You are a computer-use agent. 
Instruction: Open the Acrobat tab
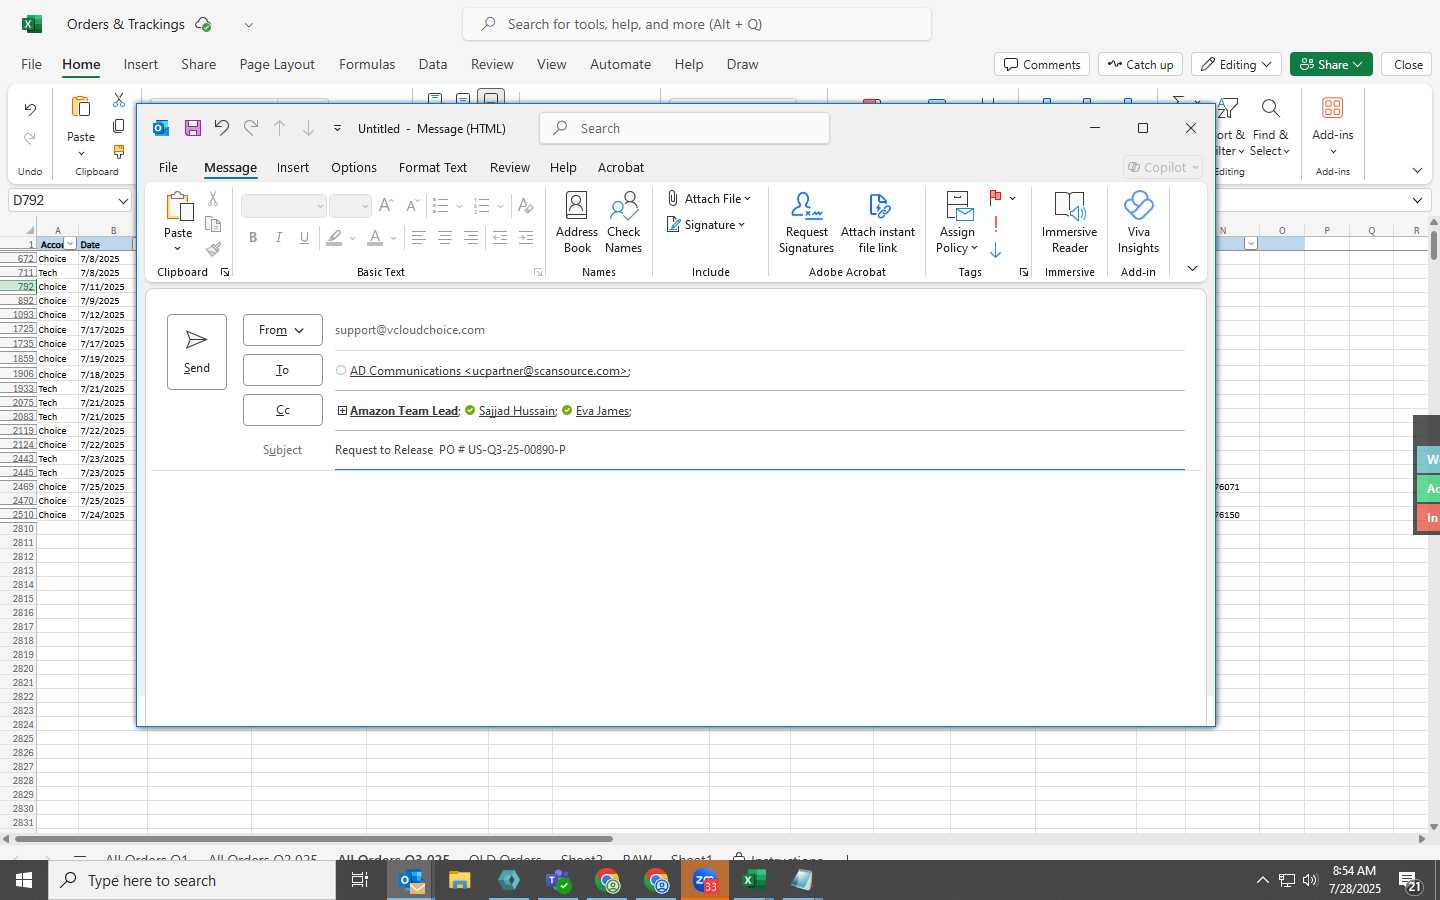click(621, 167)
